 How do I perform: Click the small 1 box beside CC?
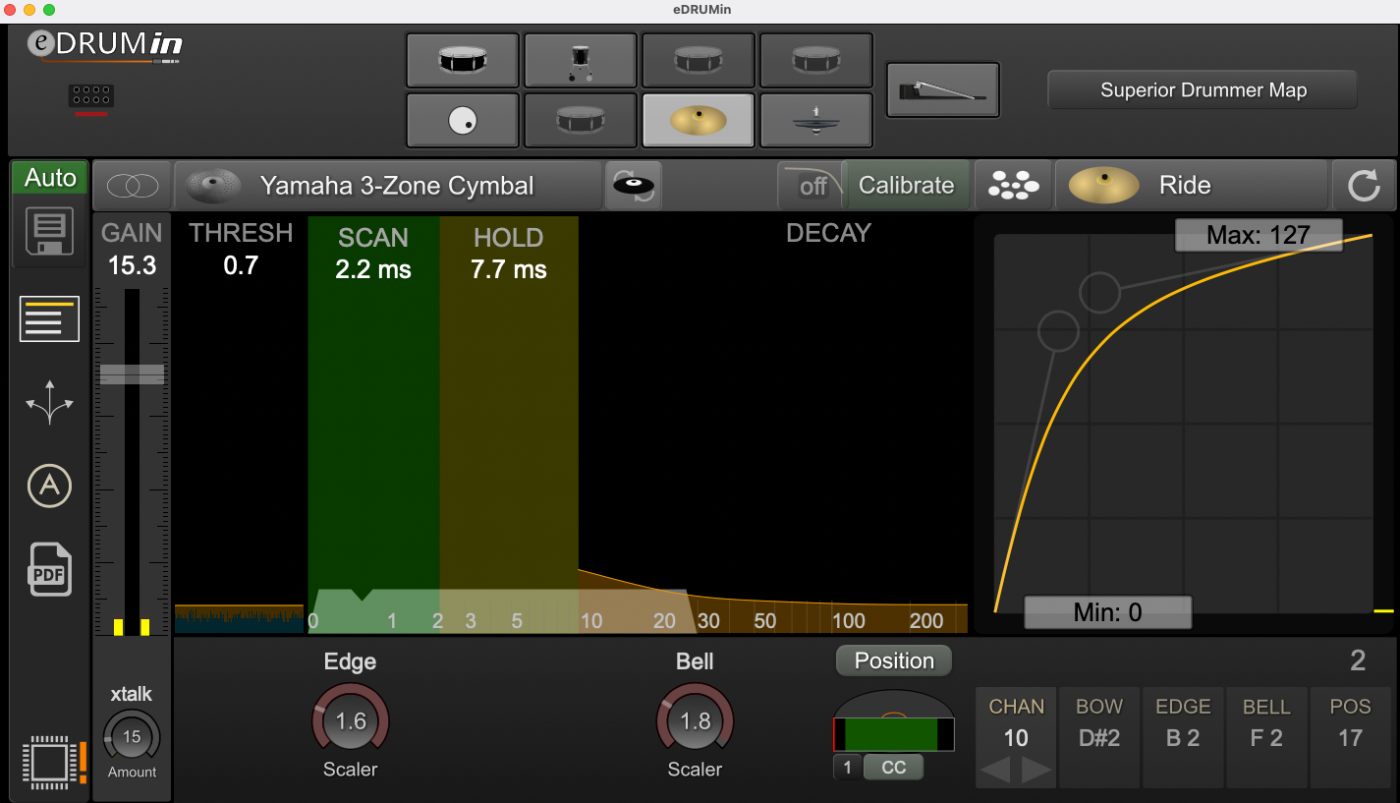(847, 767)
